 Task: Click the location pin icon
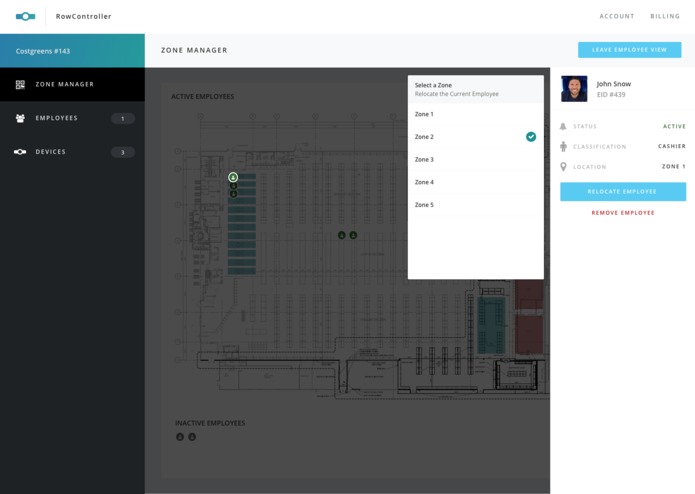coord(563,167)
